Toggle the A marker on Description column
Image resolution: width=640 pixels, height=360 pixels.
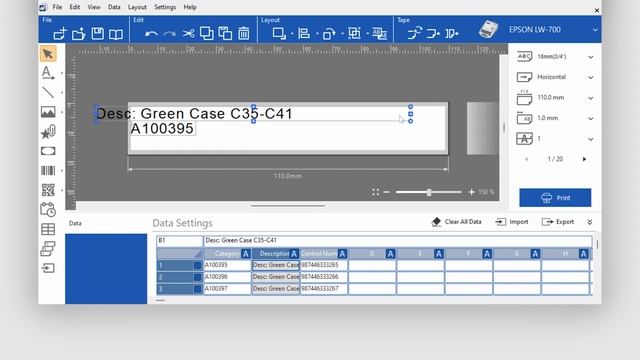[294, 254]
